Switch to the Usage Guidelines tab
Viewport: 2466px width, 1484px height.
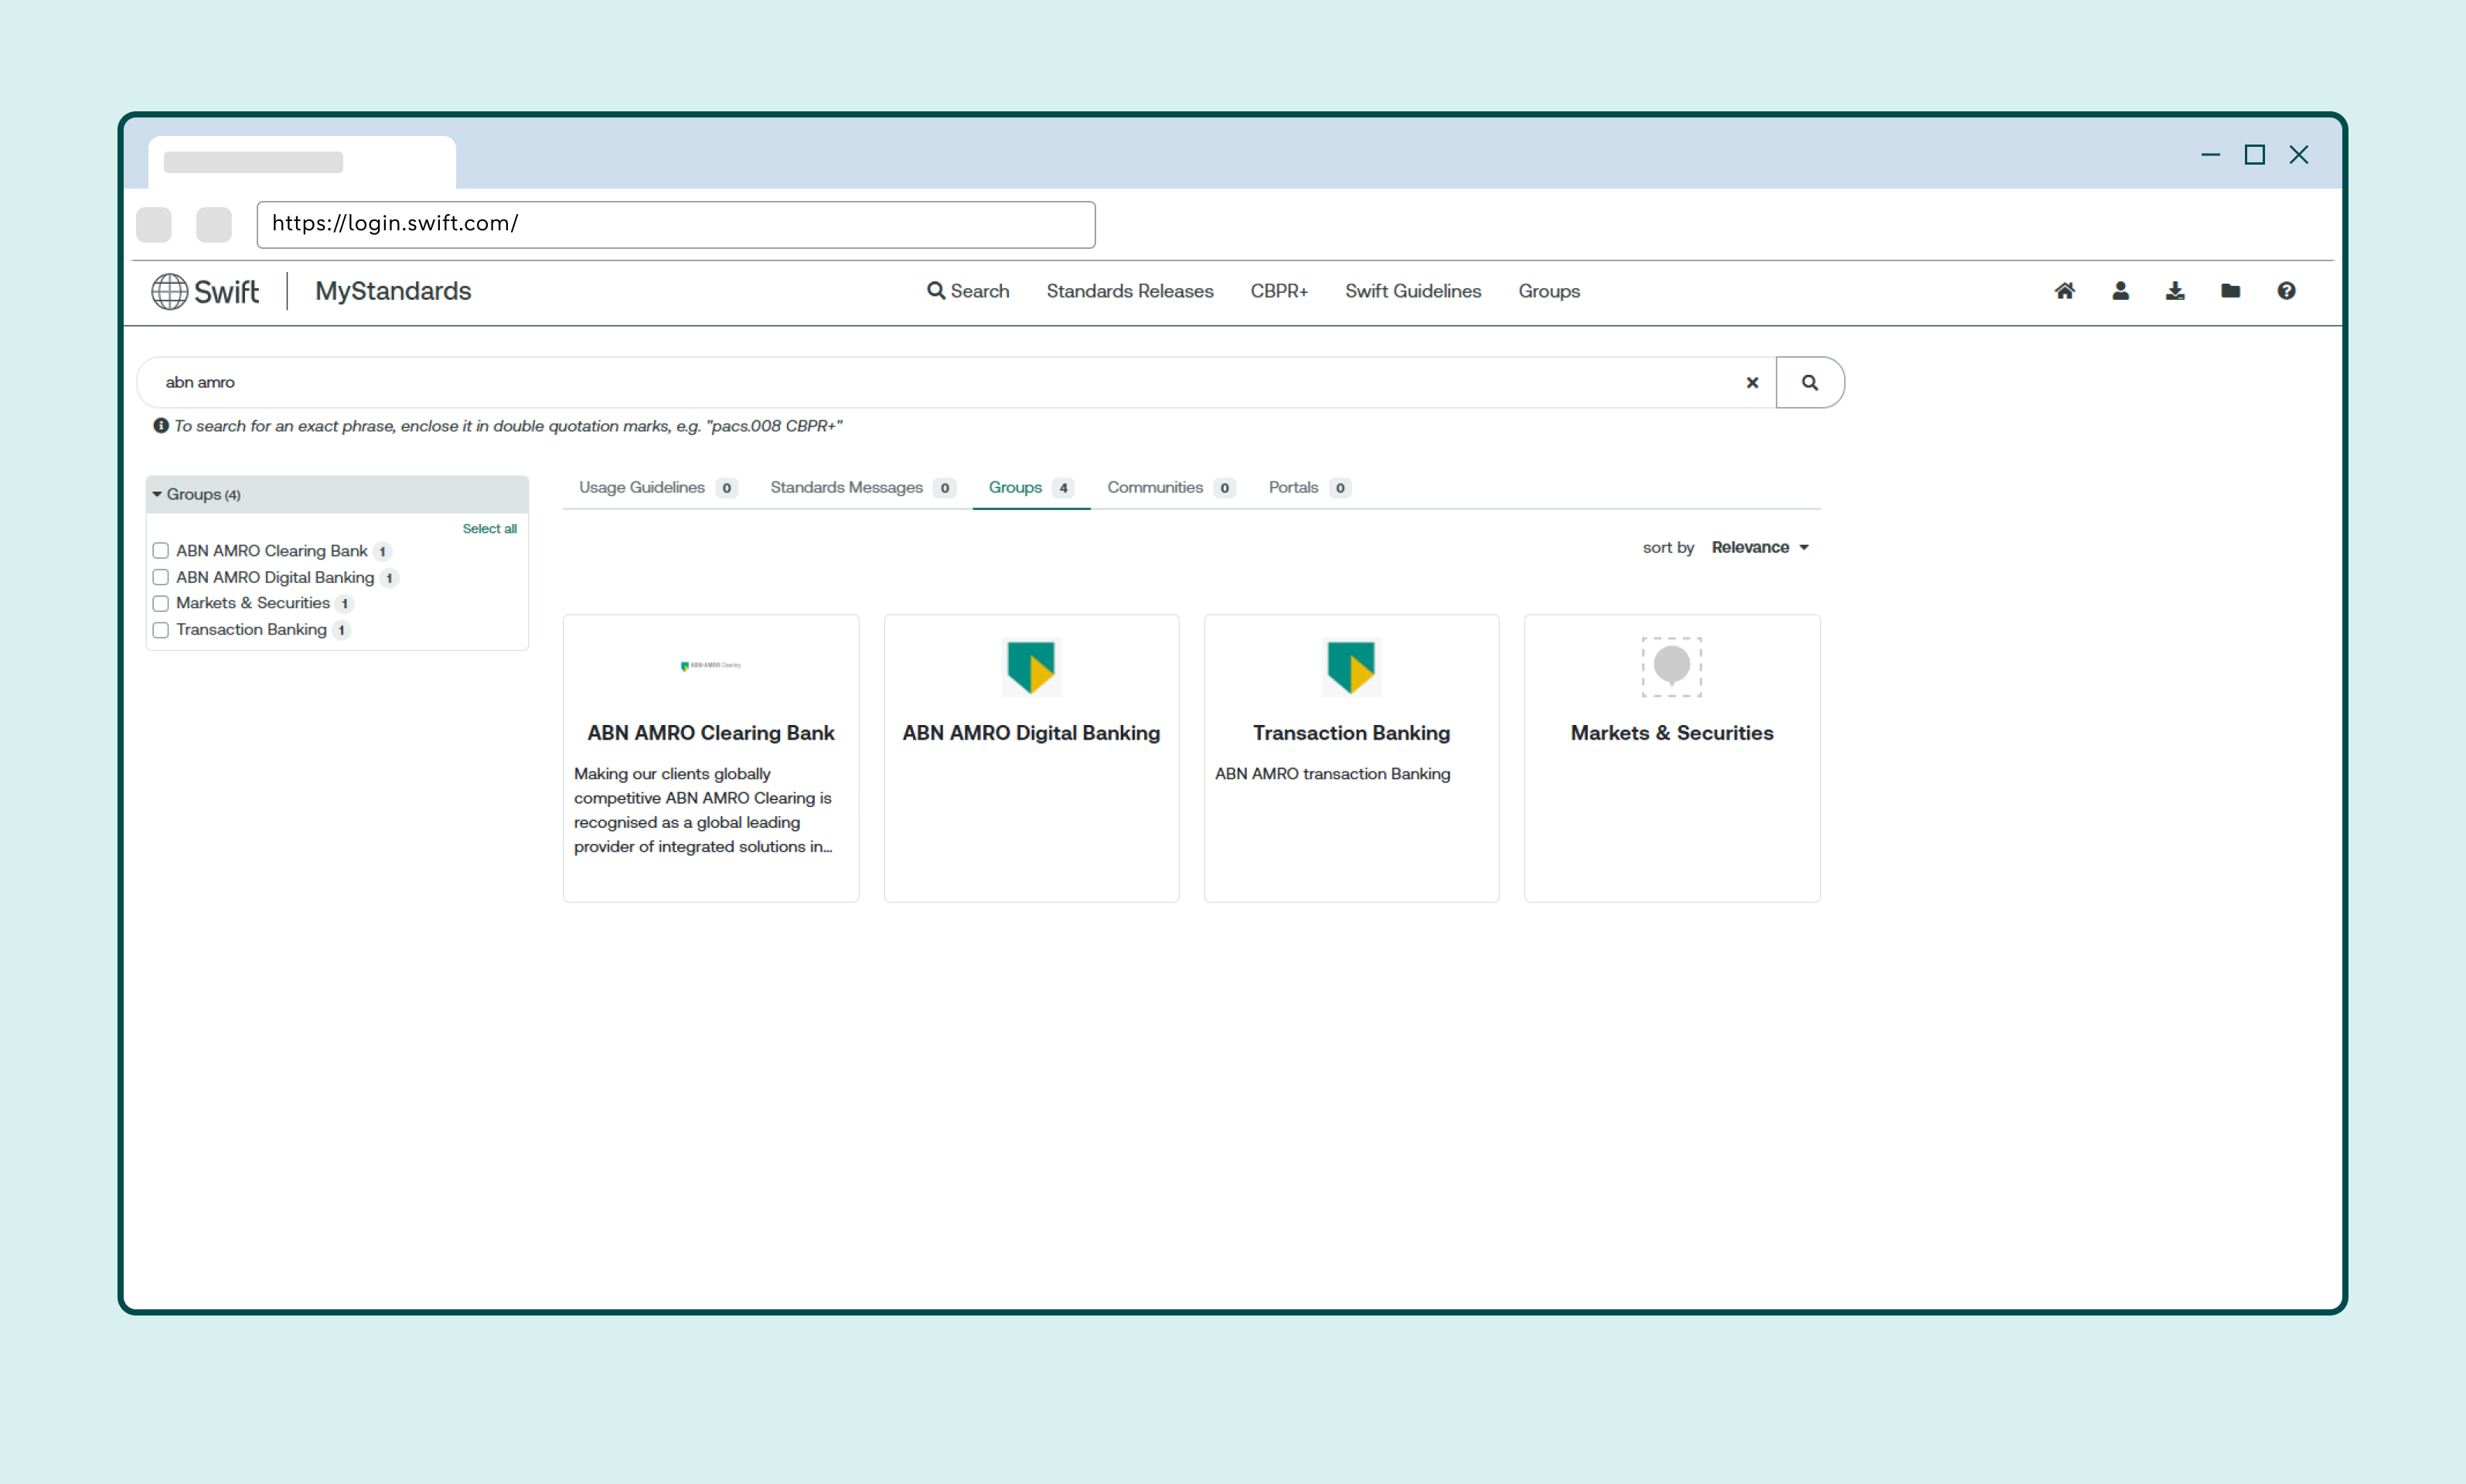657,487
